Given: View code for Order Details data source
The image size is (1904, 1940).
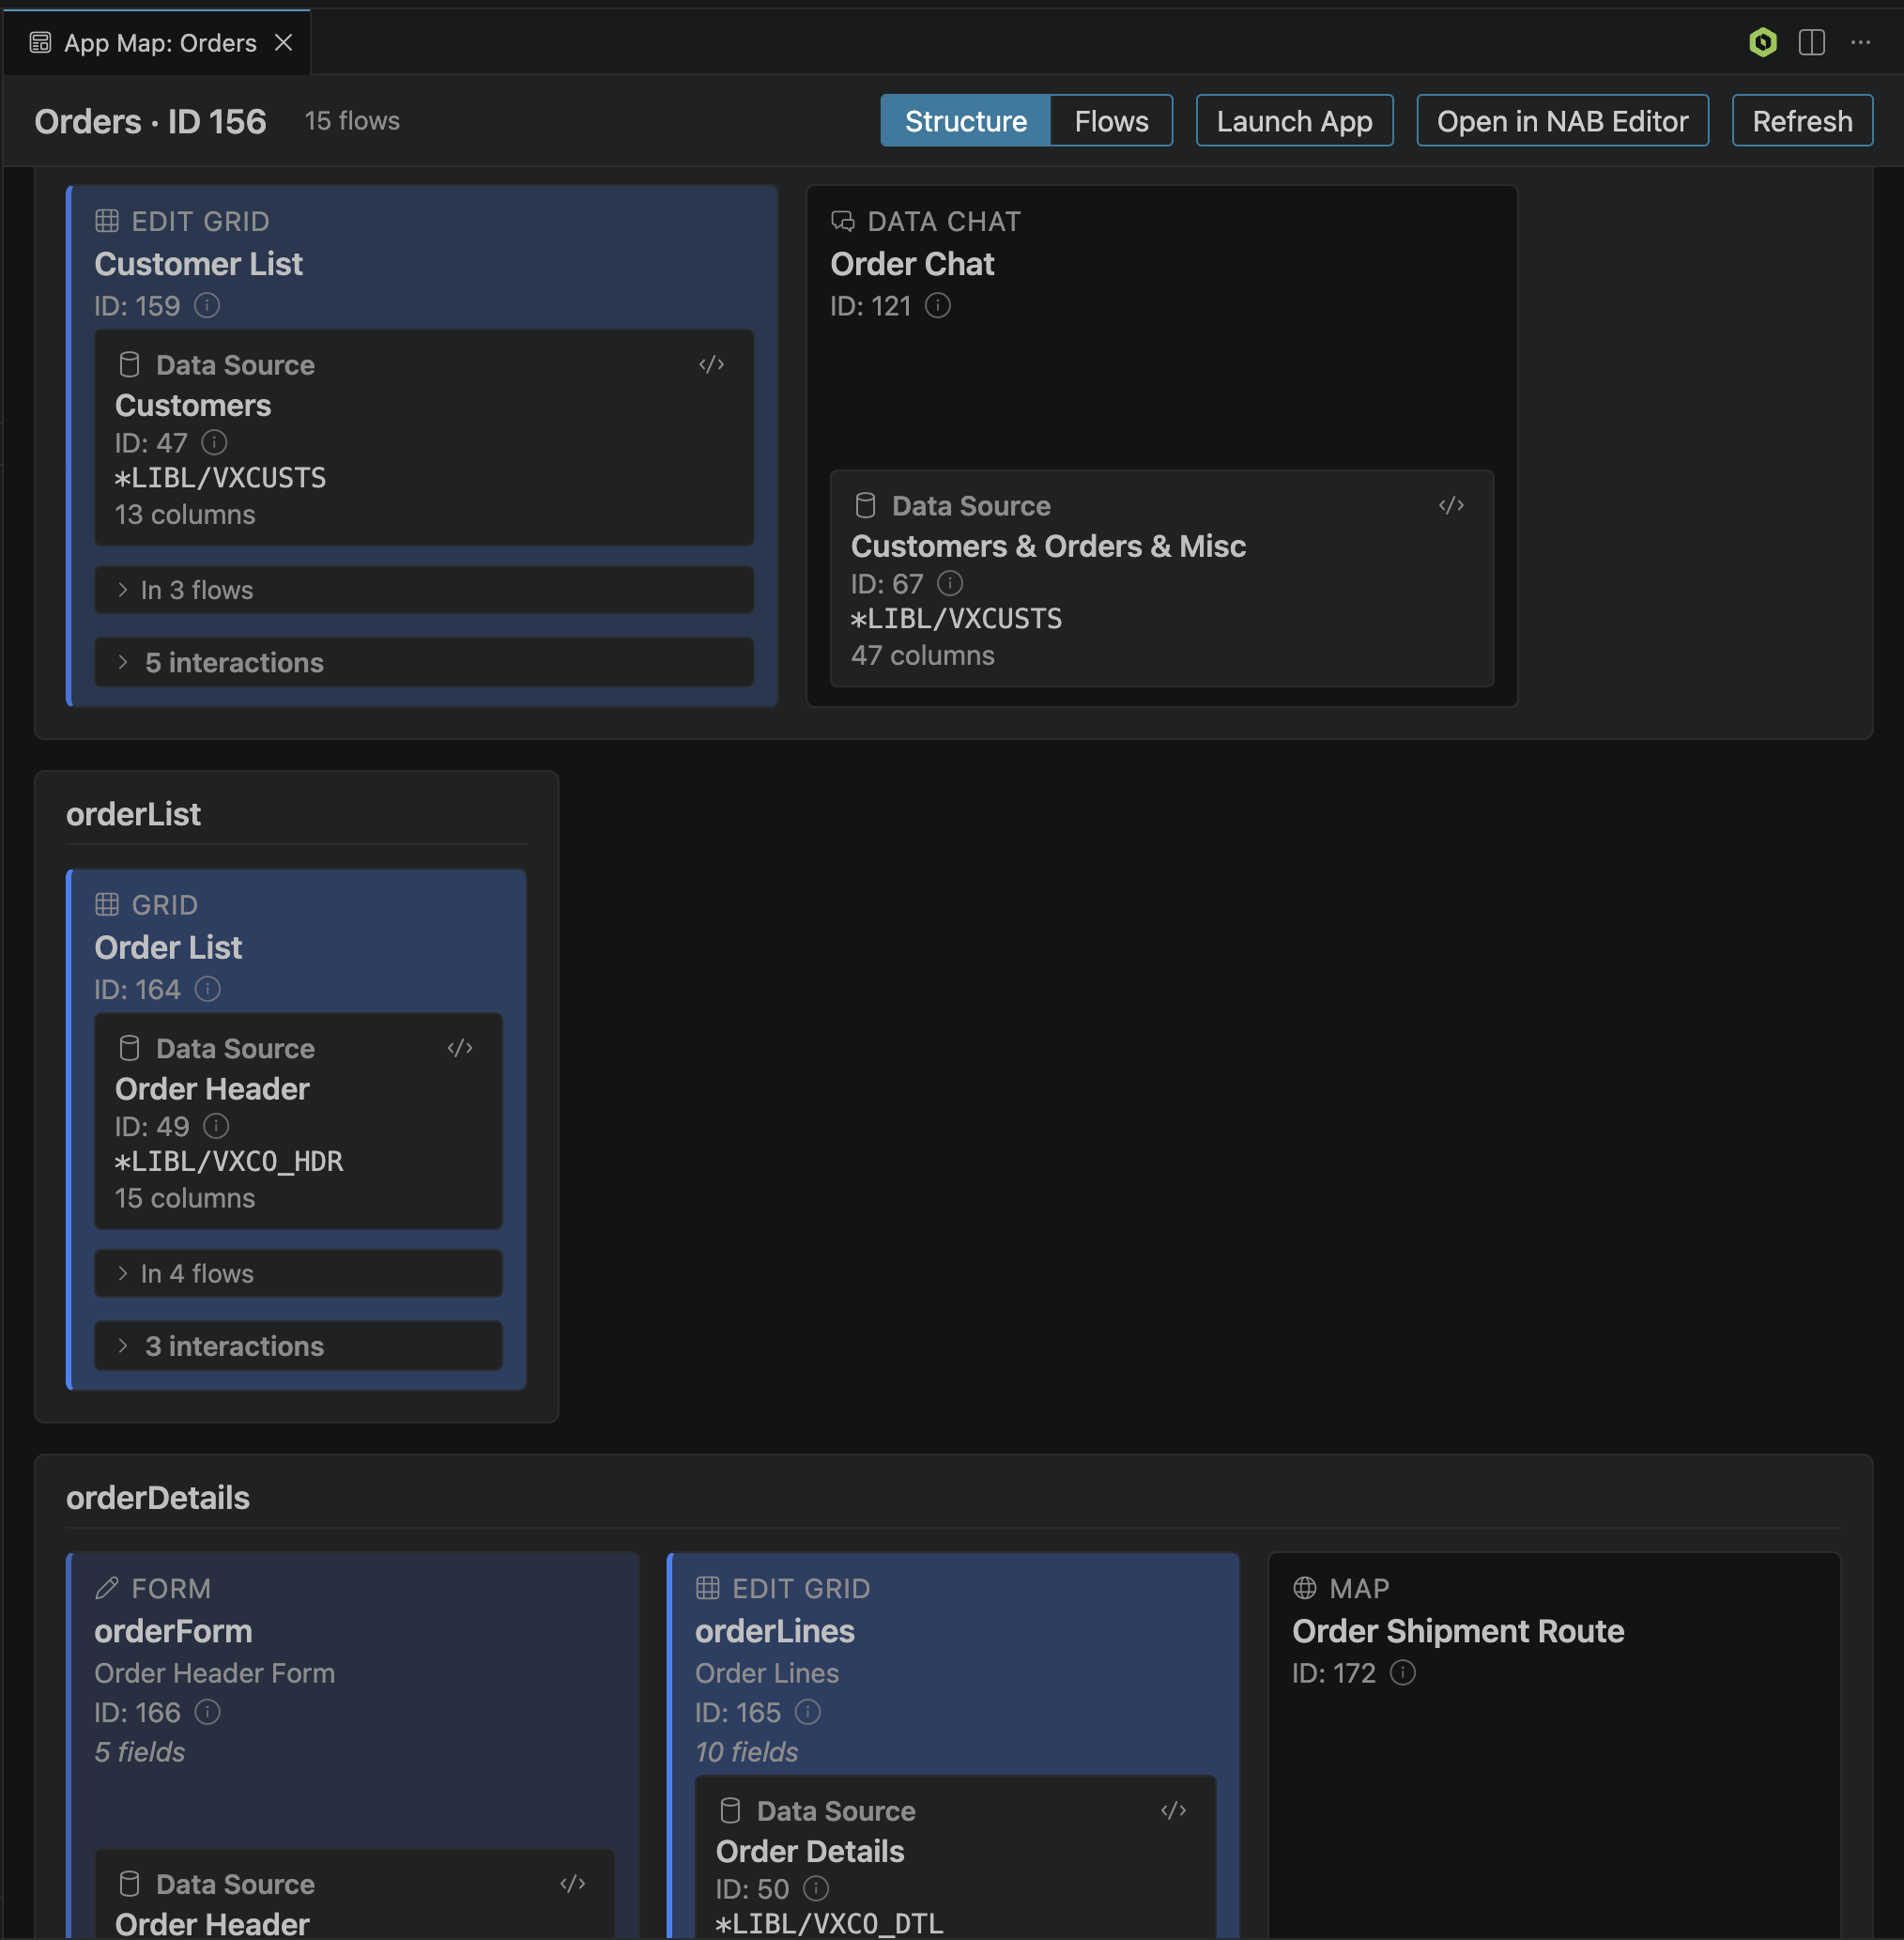Looking at the screenshot, I should pyautogui.click(x=1173, y=1810).
